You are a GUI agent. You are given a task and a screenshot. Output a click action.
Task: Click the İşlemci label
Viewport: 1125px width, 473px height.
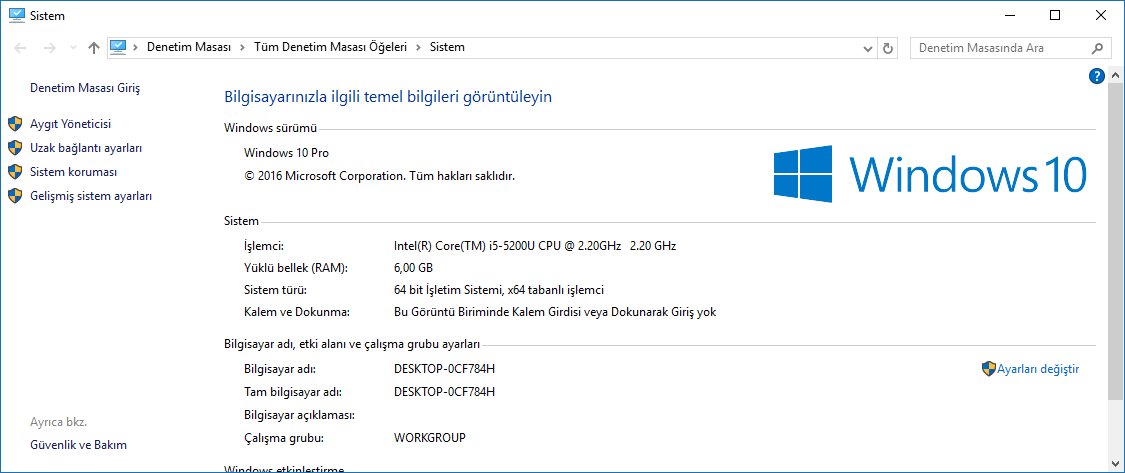tap(264, 245)
